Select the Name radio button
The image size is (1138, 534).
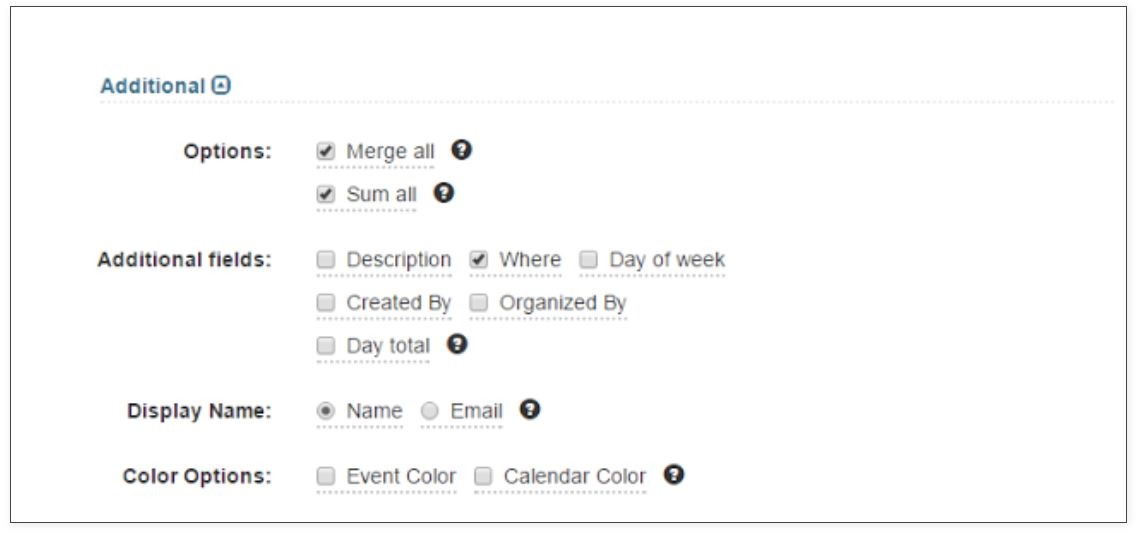coord(327,411)
